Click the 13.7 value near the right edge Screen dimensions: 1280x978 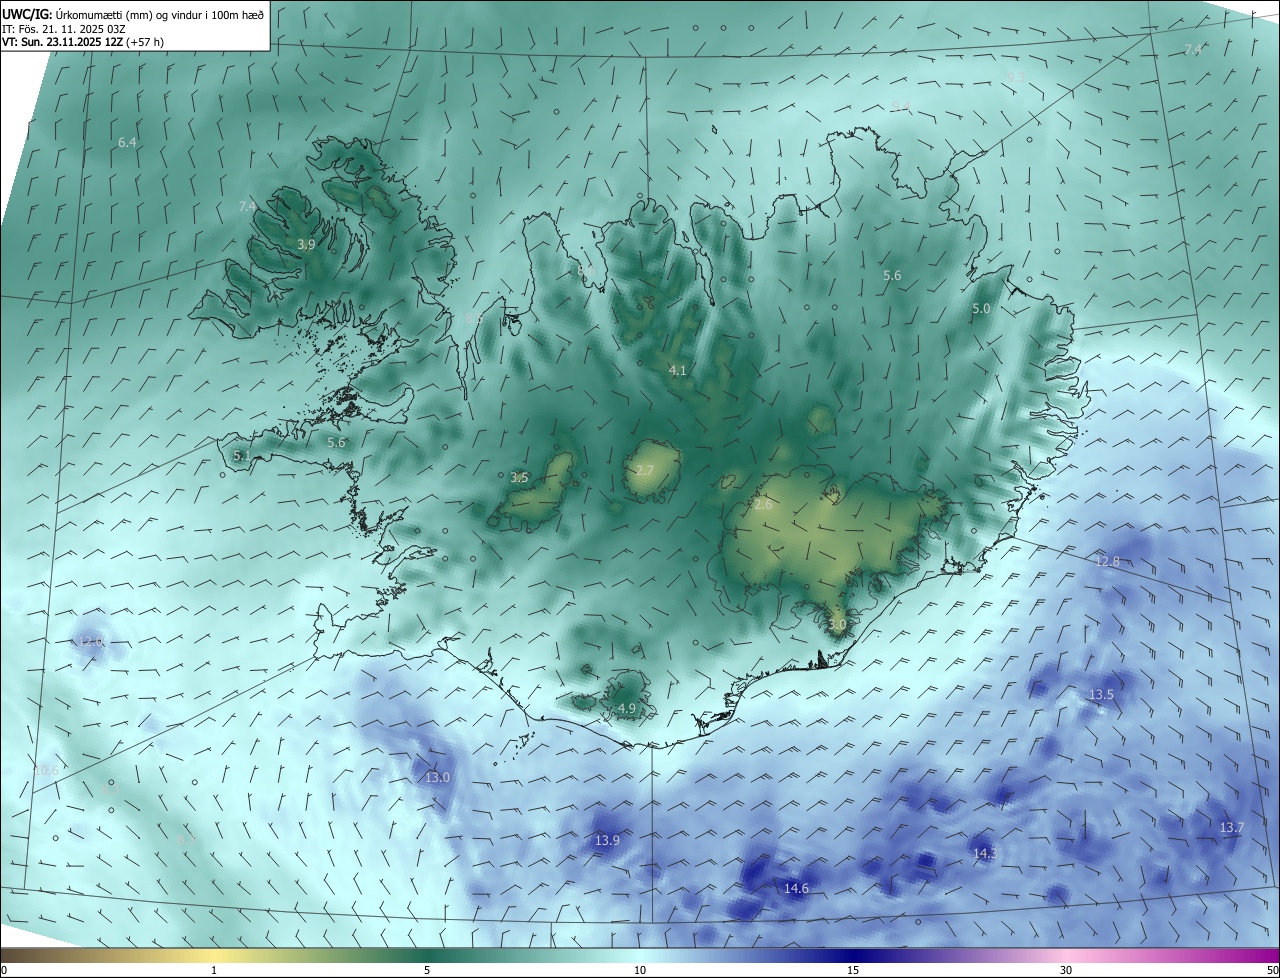click(1231, 828)
